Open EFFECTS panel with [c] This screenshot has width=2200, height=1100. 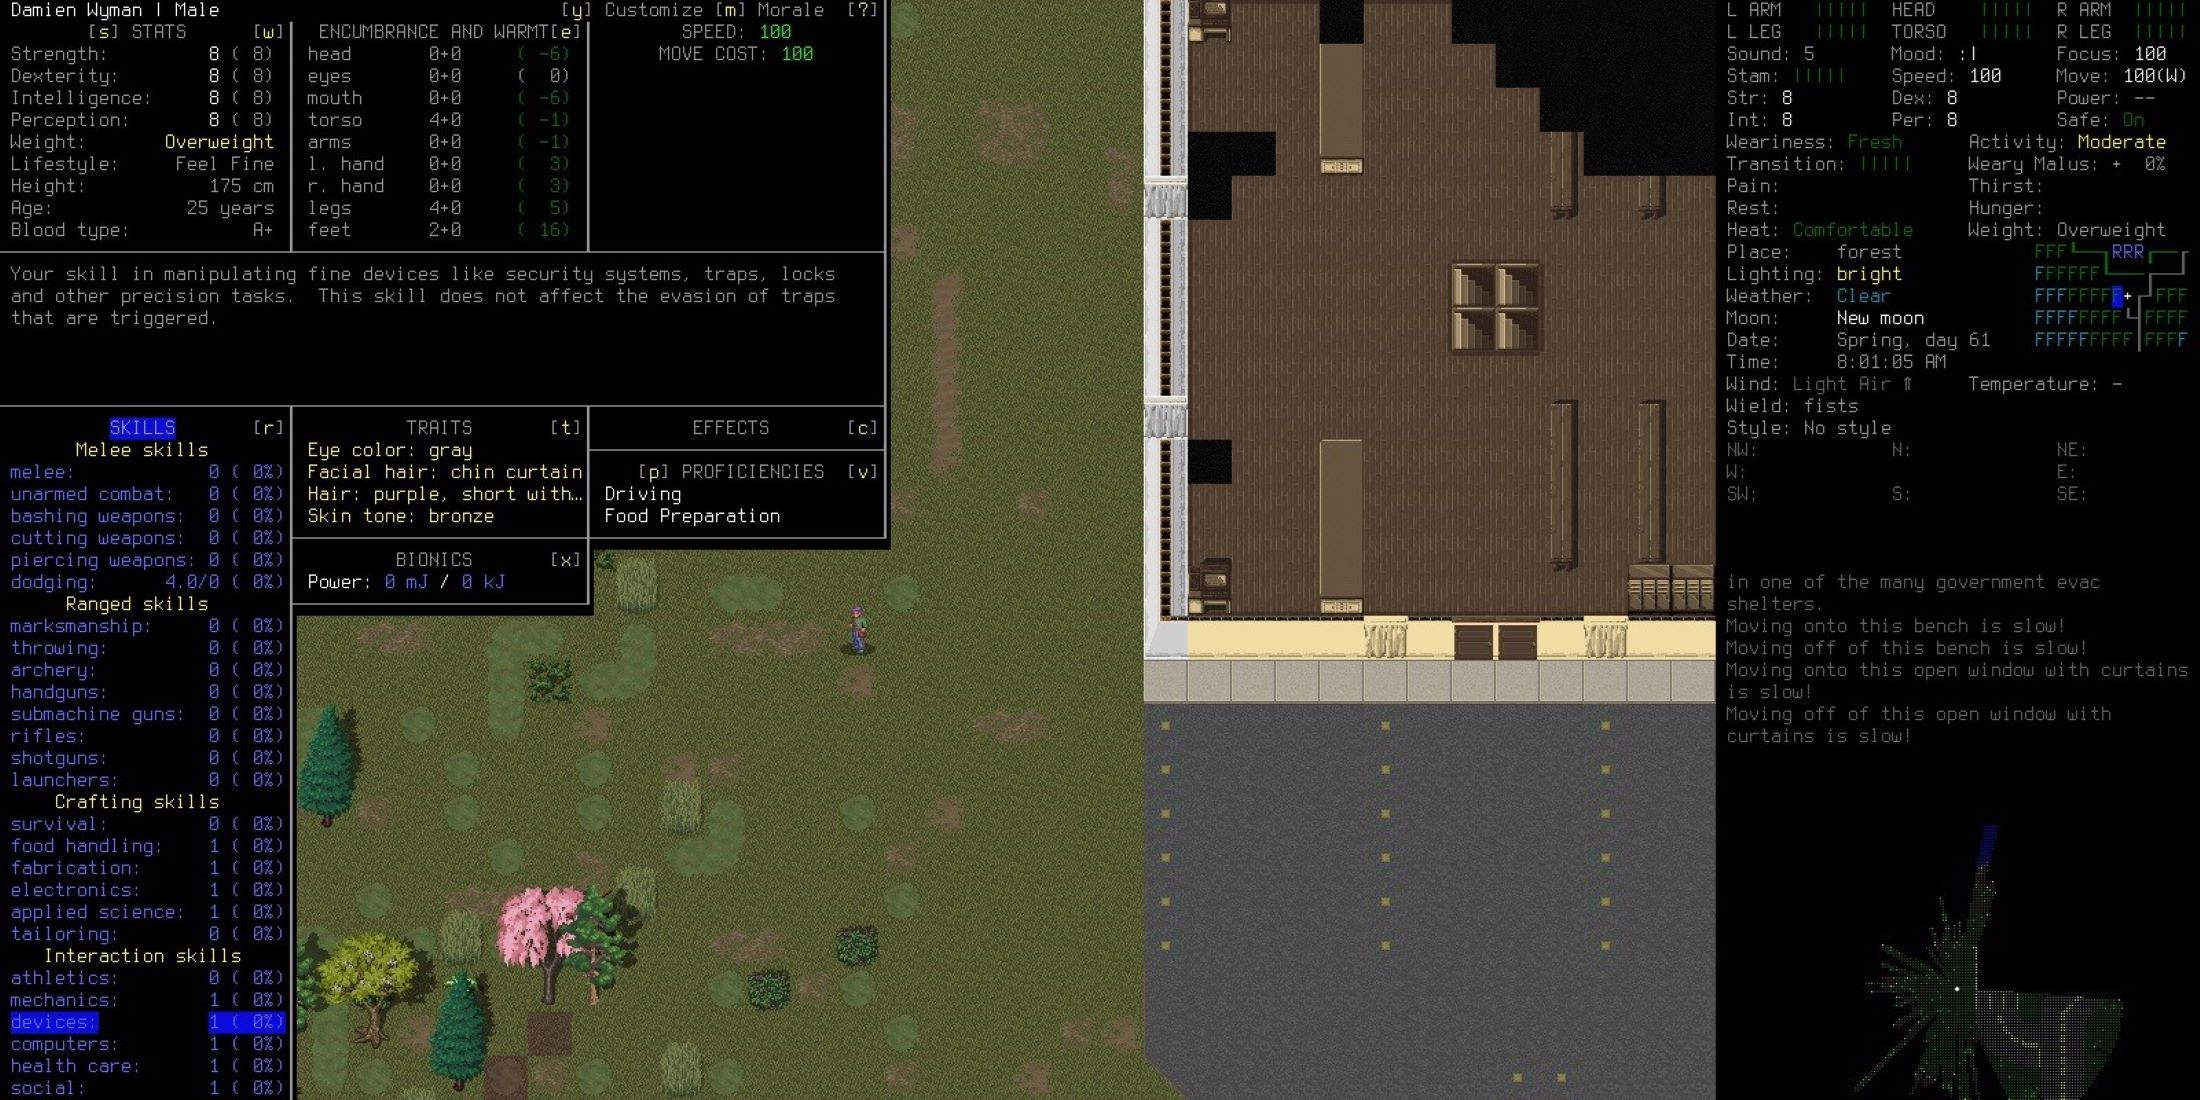tap(730, 427)
